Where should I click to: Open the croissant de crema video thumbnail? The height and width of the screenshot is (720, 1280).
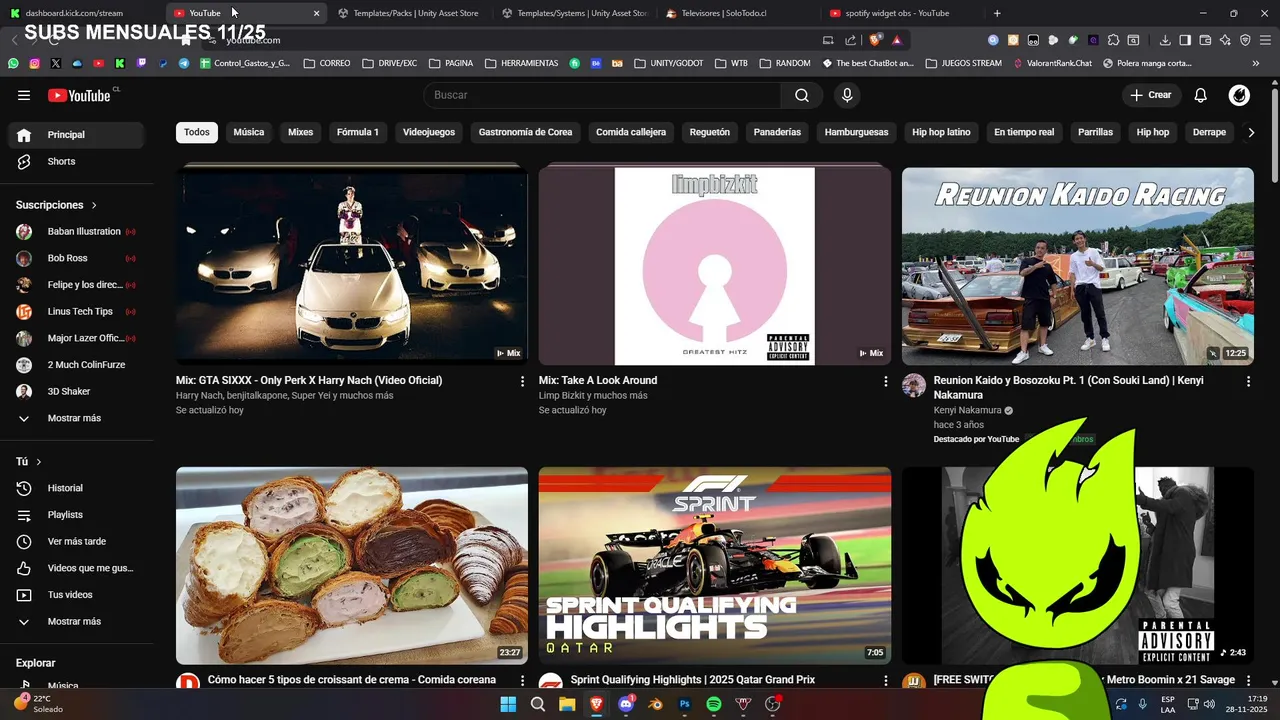352,566
